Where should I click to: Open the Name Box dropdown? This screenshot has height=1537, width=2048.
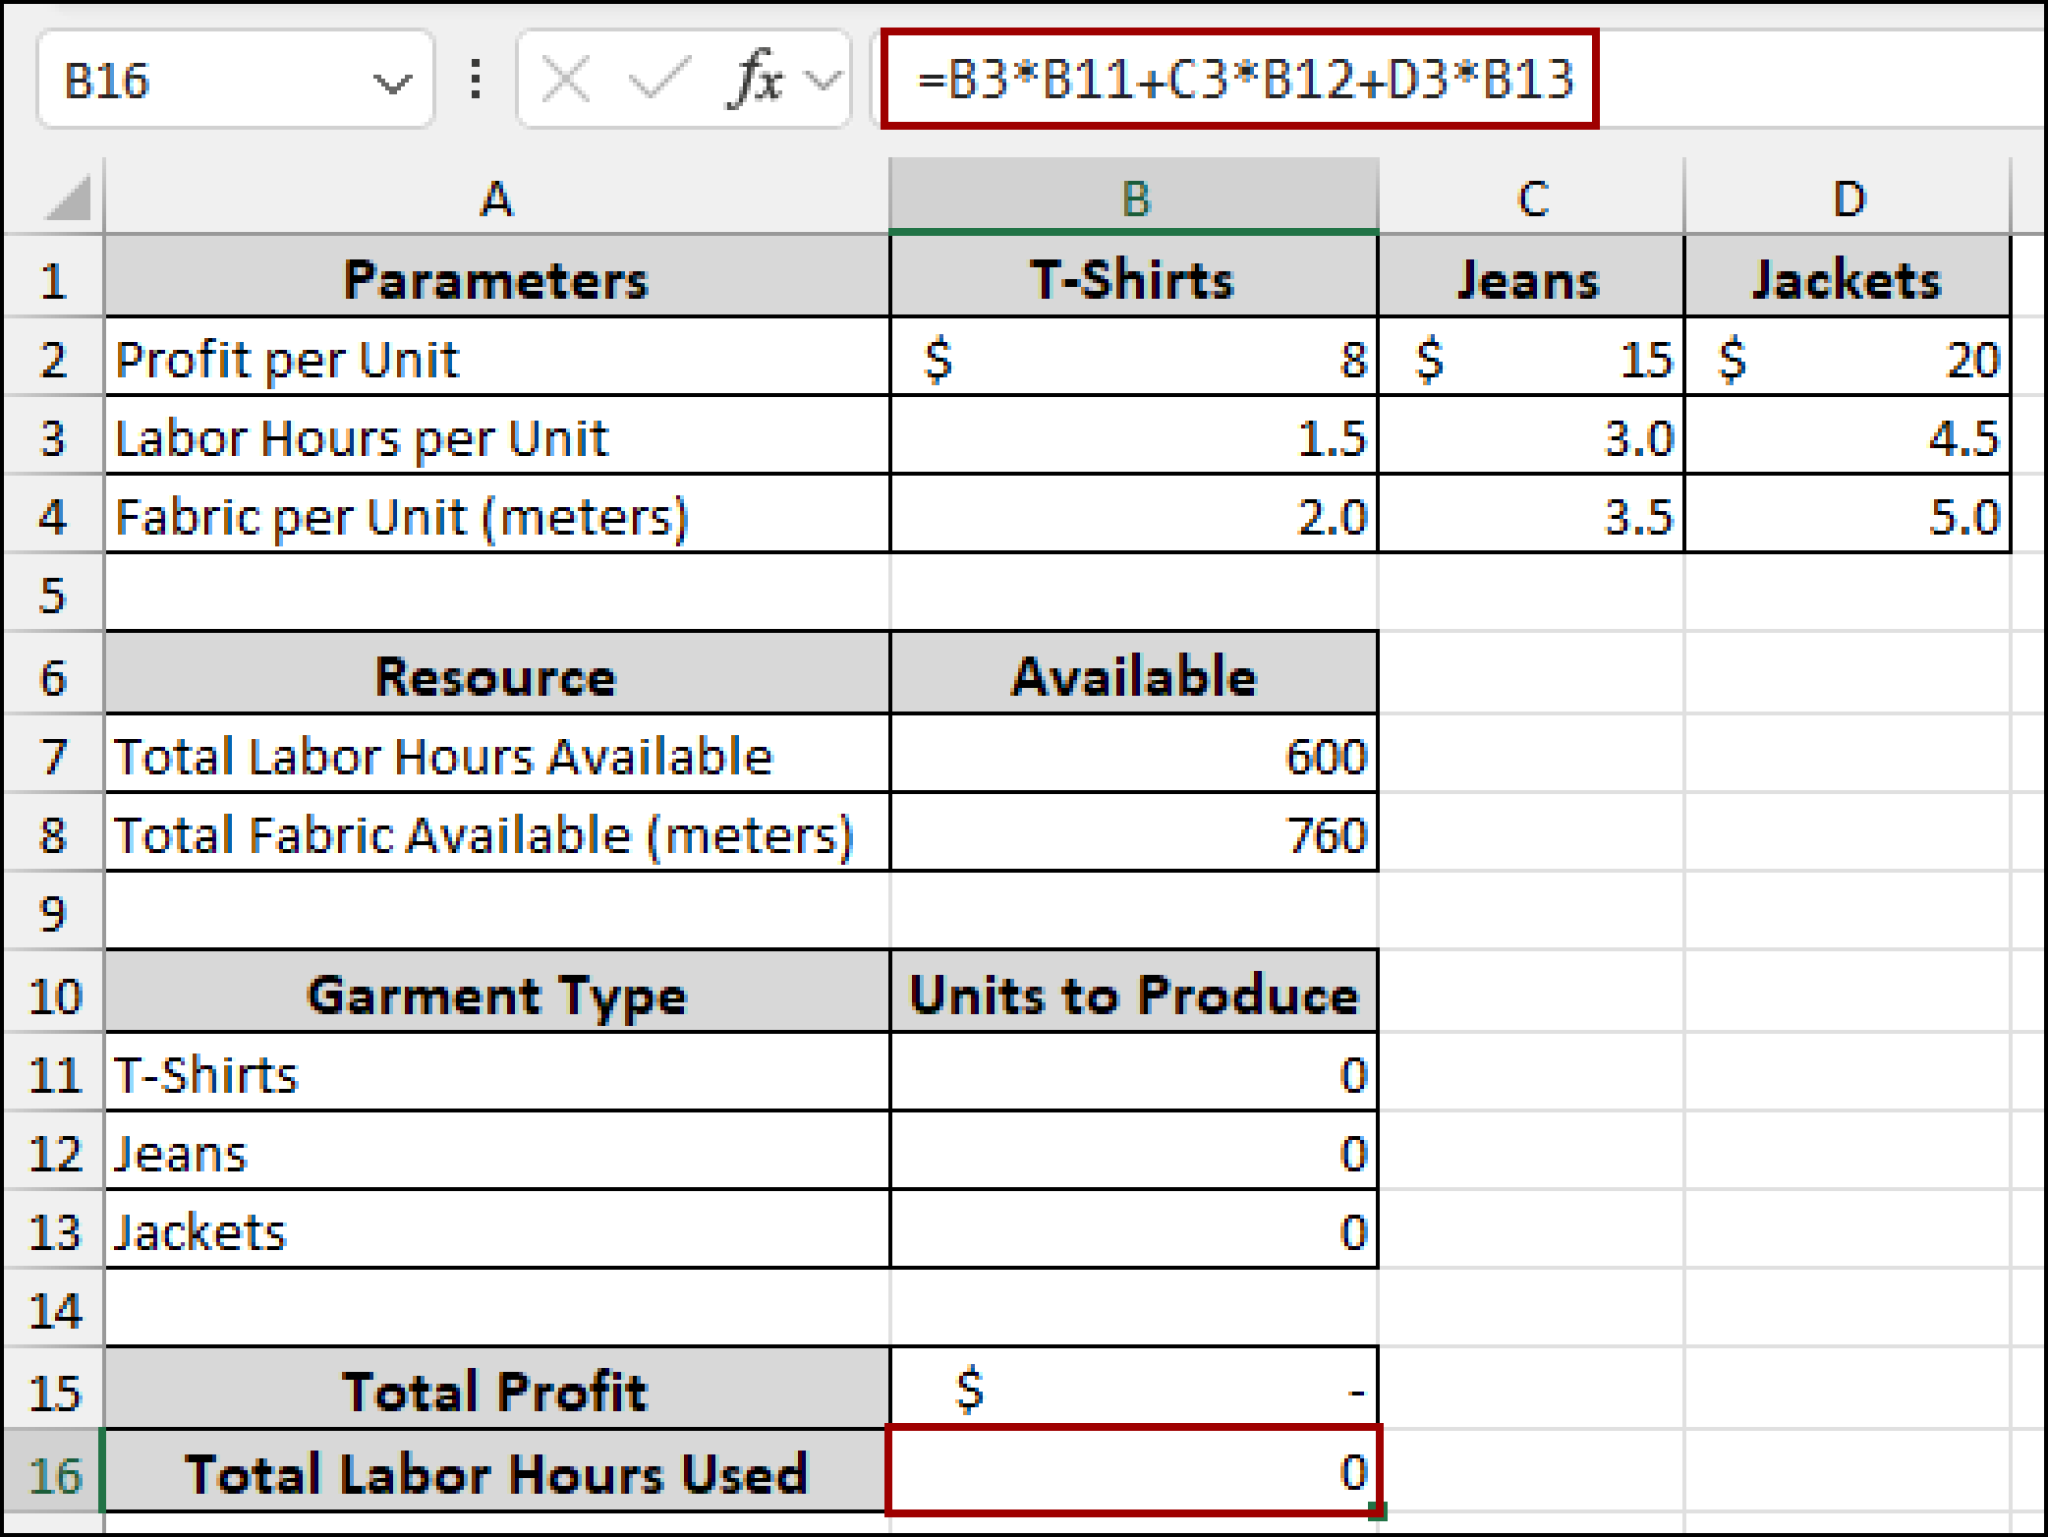(390, 80)
